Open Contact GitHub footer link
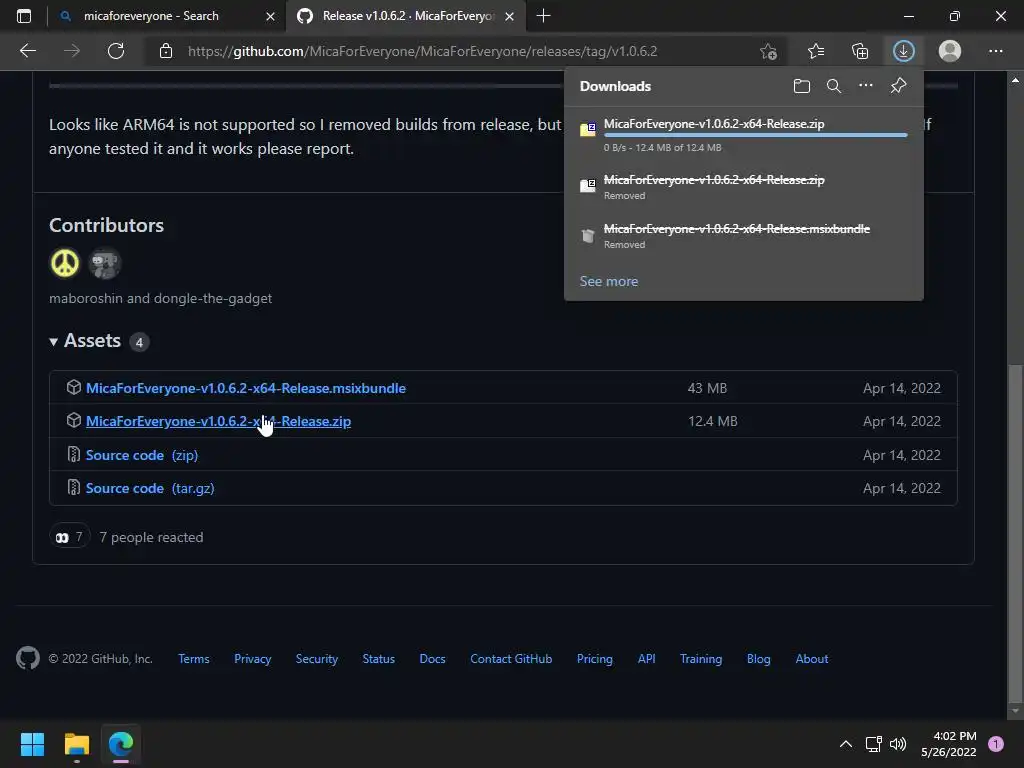Screen dimensions: 1024x768 (x=511, y=658)
